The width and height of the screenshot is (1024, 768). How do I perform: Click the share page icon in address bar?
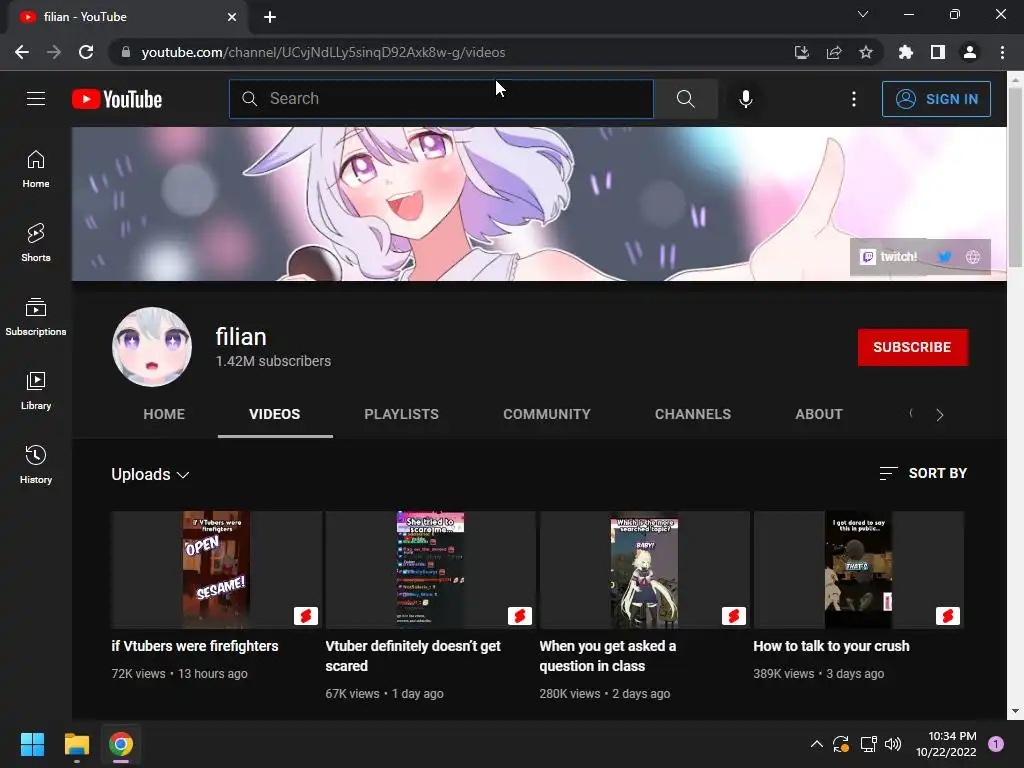pos(834,52)
